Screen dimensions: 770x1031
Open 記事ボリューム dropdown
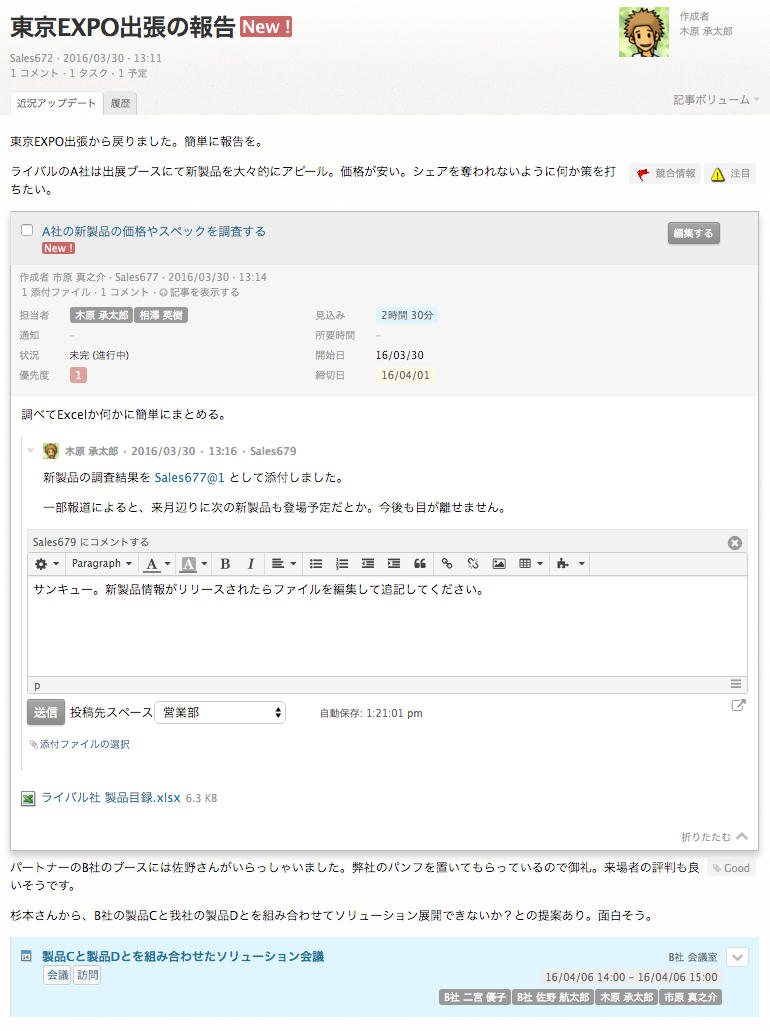click(716, 100)
